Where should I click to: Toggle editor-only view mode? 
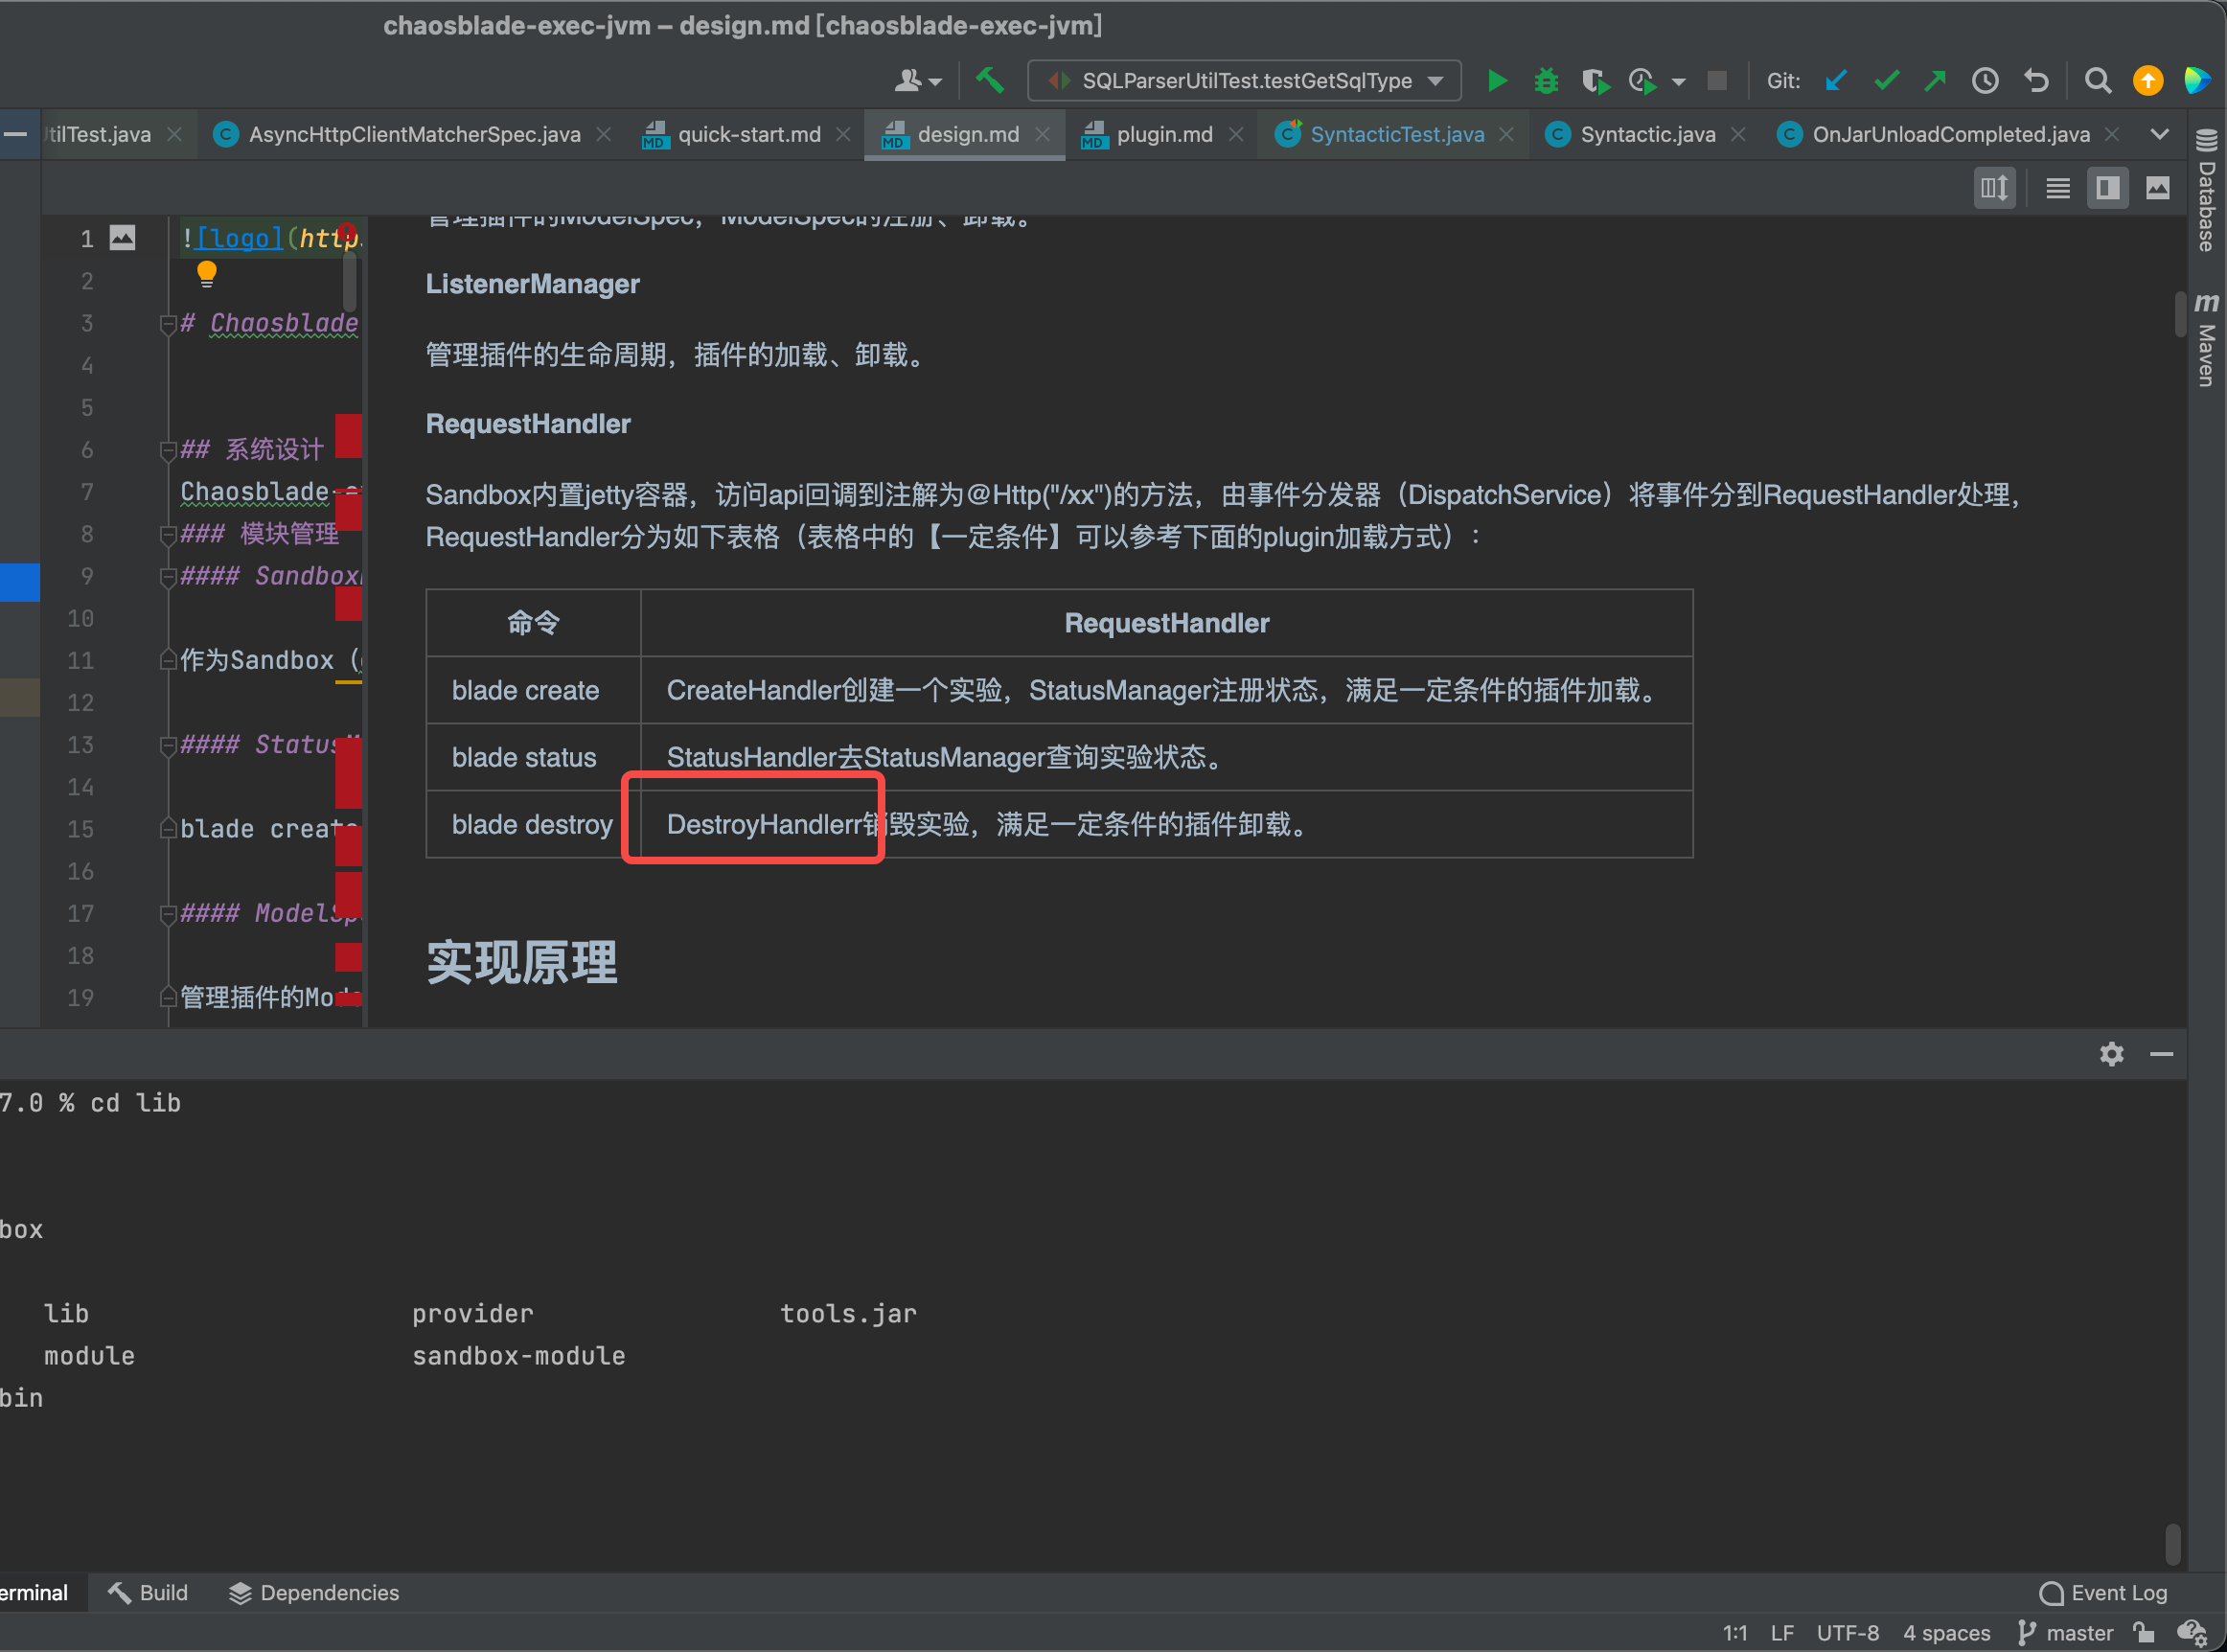[2057, 188]
